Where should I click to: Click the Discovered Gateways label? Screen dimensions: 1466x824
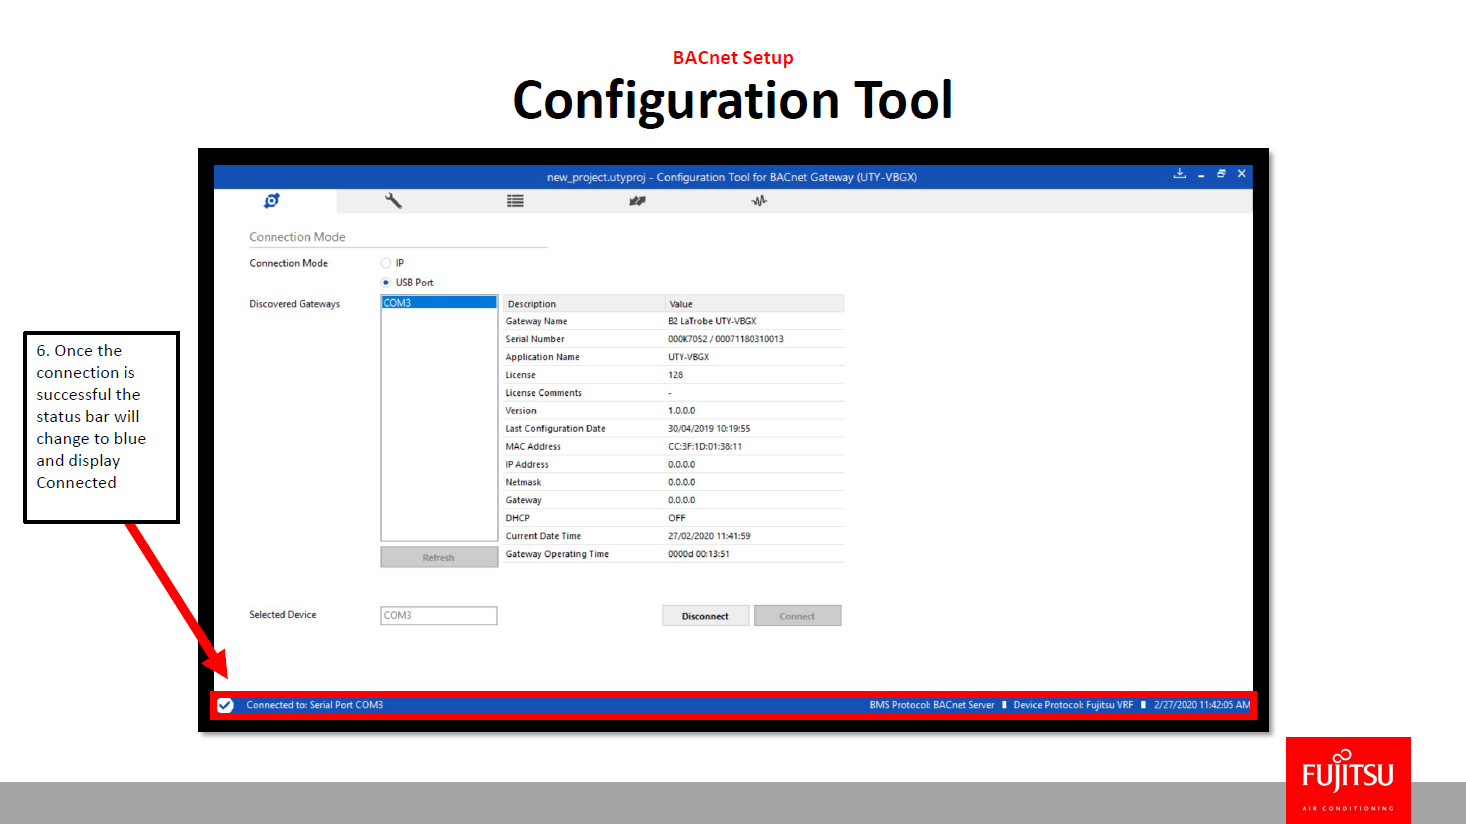(294, 304)
